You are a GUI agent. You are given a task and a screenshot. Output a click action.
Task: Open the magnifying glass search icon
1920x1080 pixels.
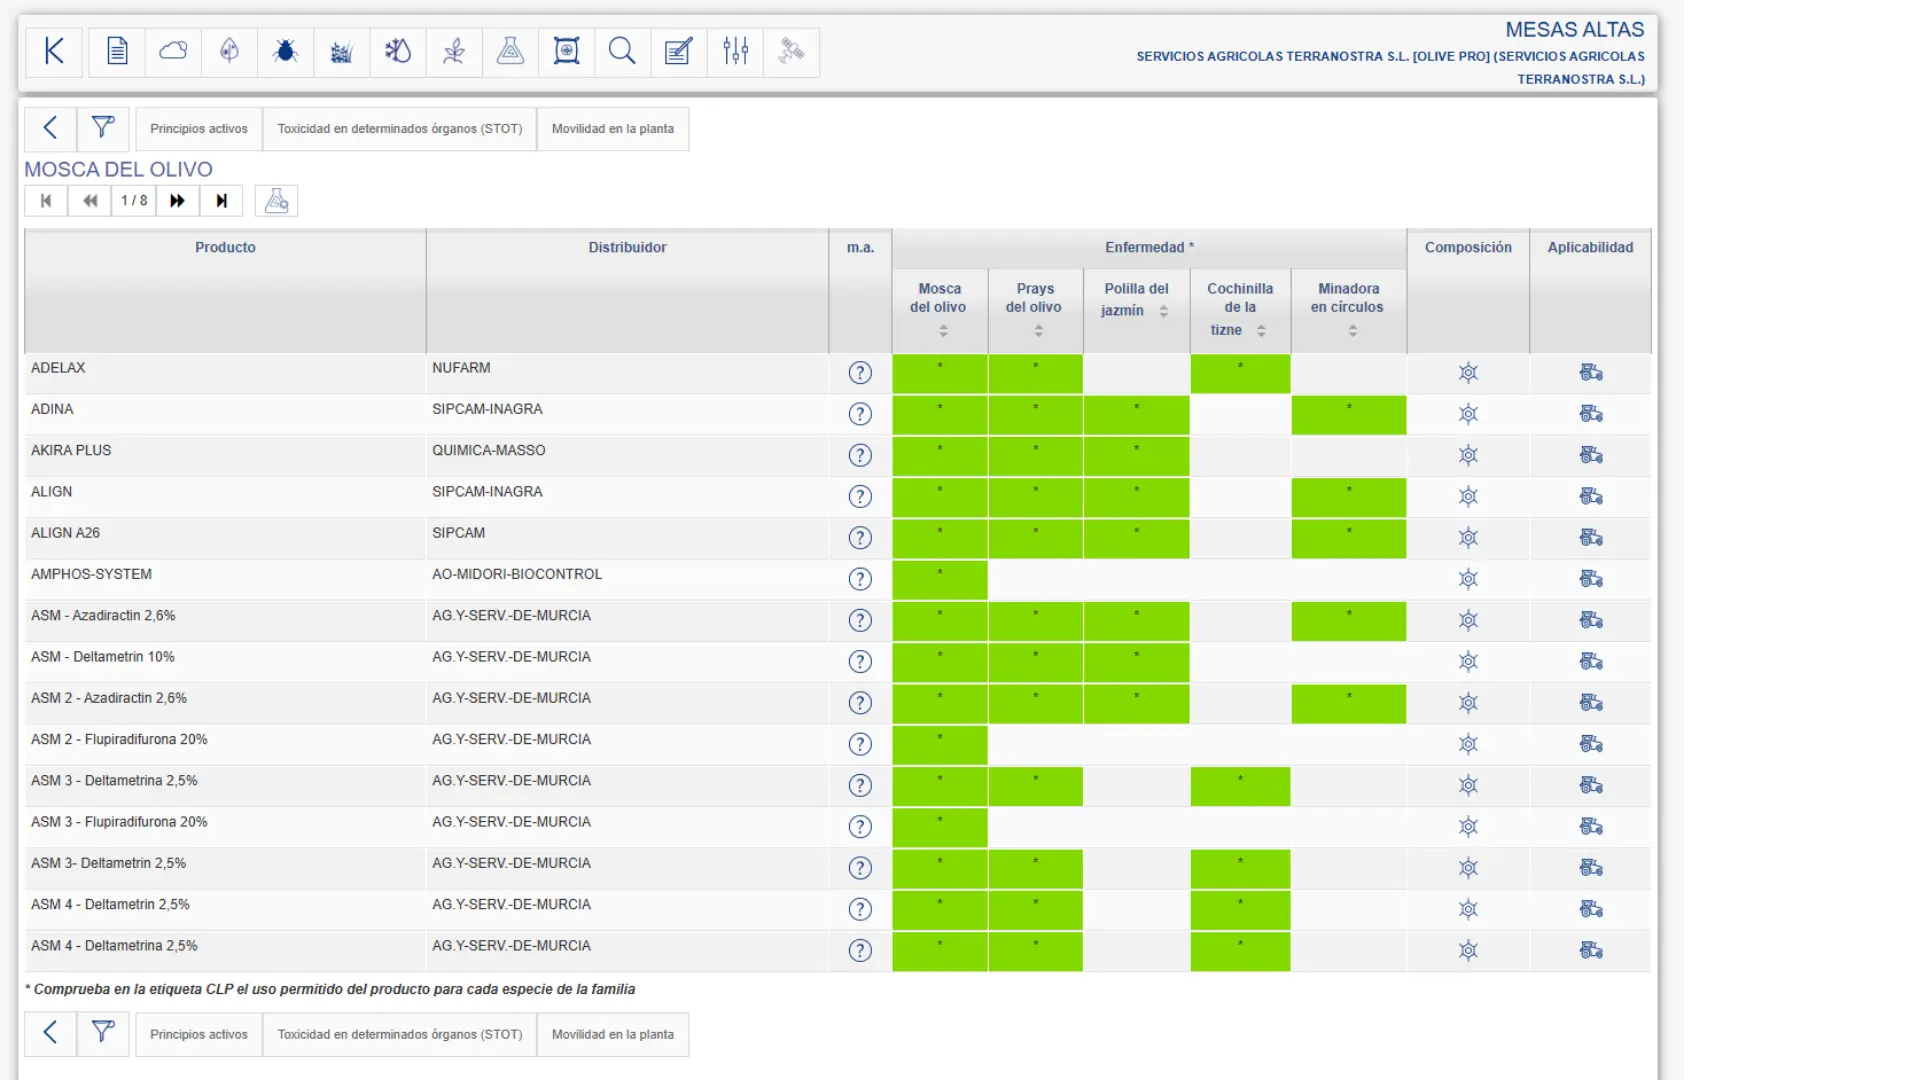coord(622,51)
